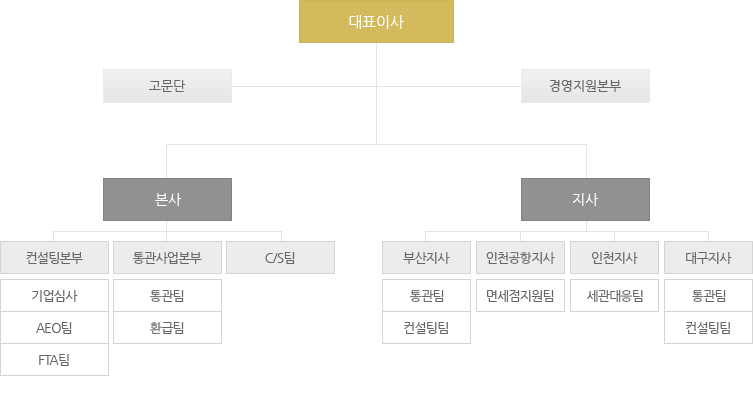Select the 인천공항지사 branch
This screenshot has height=396, width=753.
pyautogui.click(x=520, y=258)
